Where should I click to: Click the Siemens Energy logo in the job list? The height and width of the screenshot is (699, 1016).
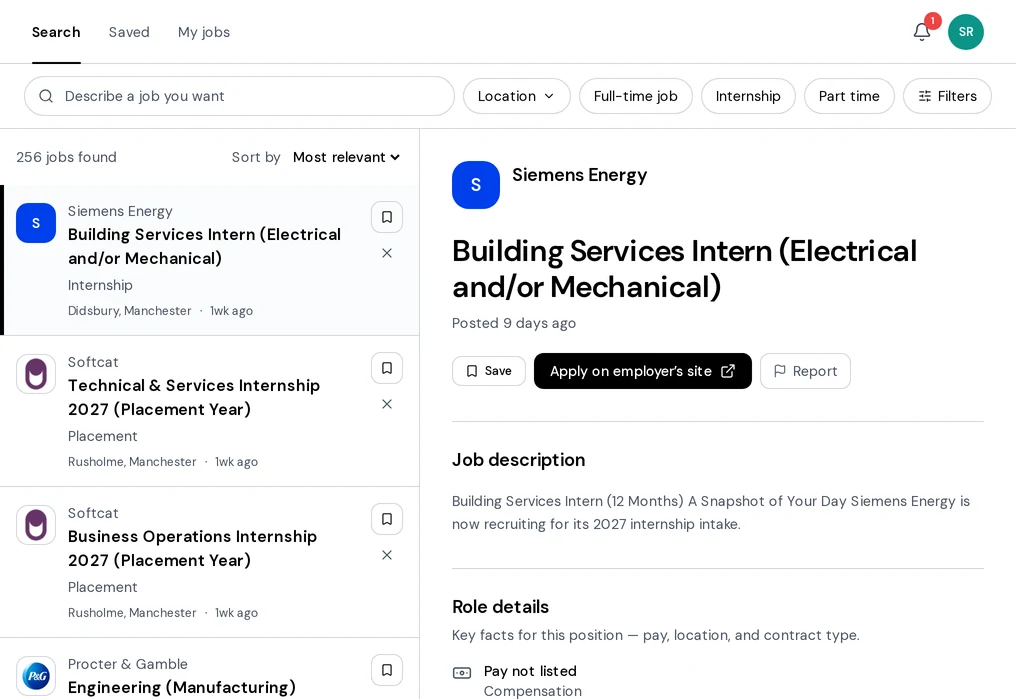tap(36, 223)
